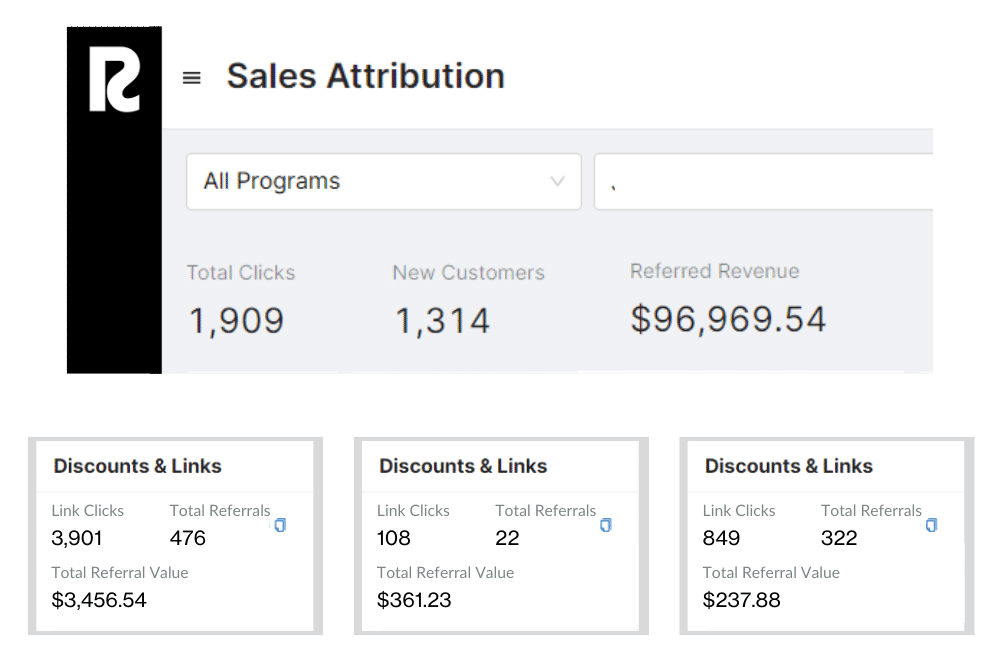Click copy icon in card with 322 referrals
The height and width of the screenshot is (667, 1000).
[931, 525]
